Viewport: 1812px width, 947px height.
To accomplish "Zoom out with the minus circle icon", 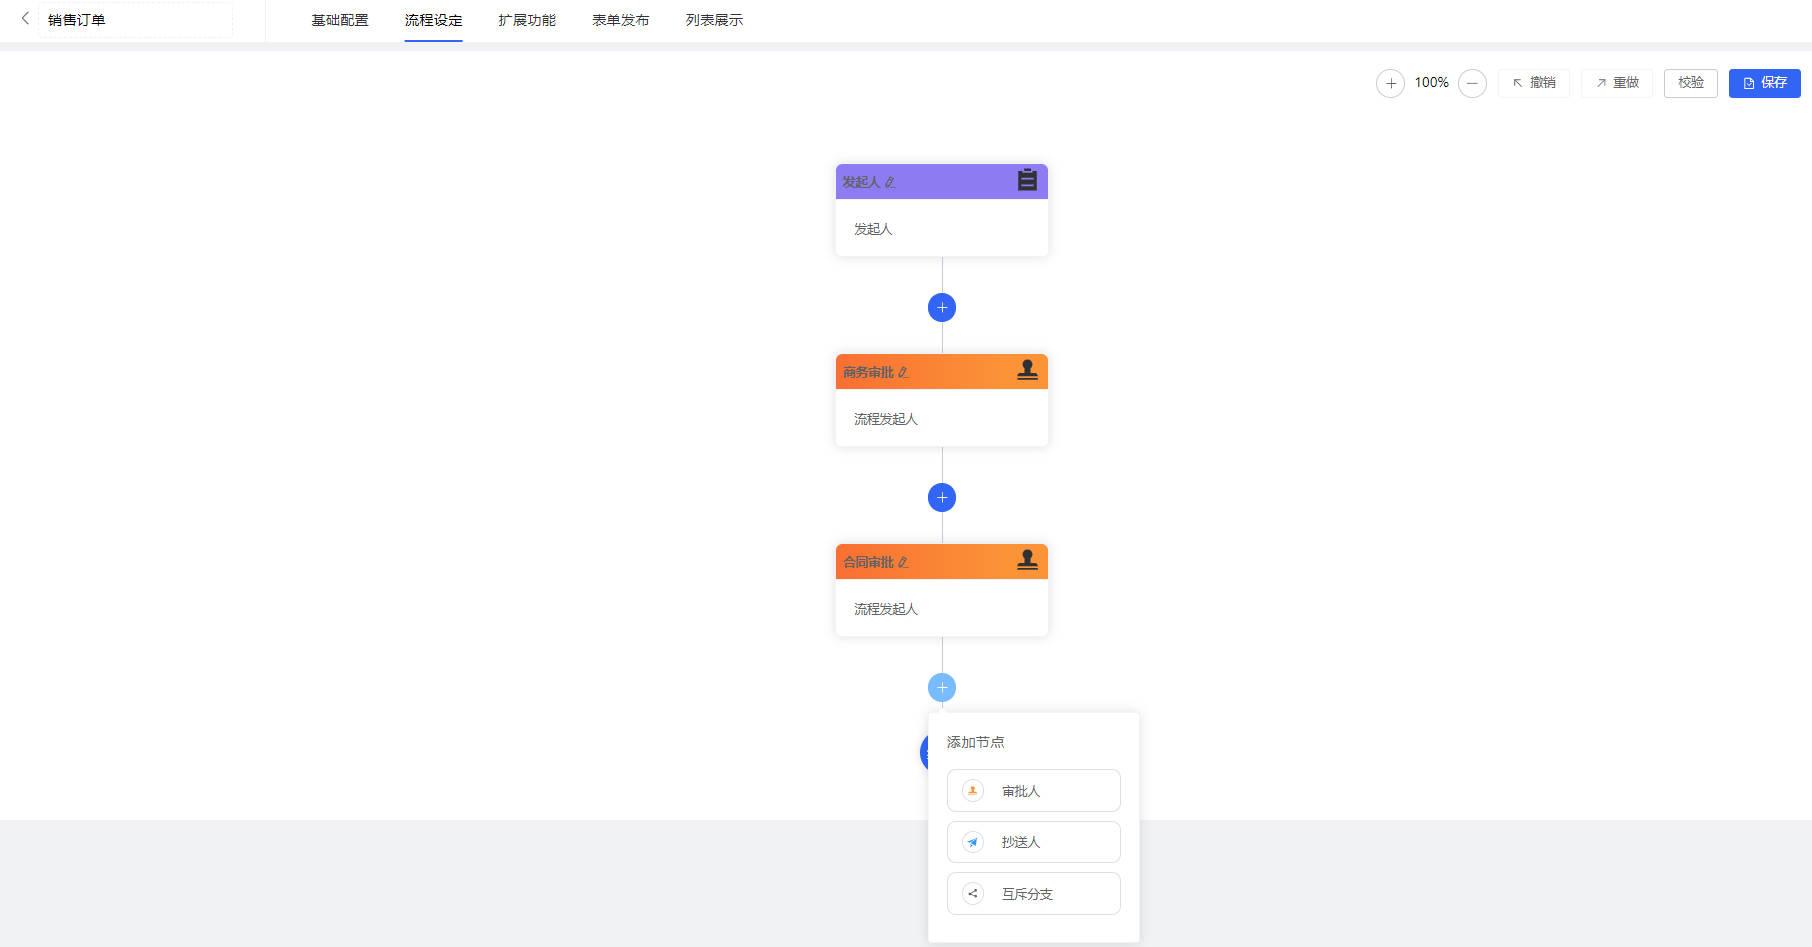I will [1472, 83].
